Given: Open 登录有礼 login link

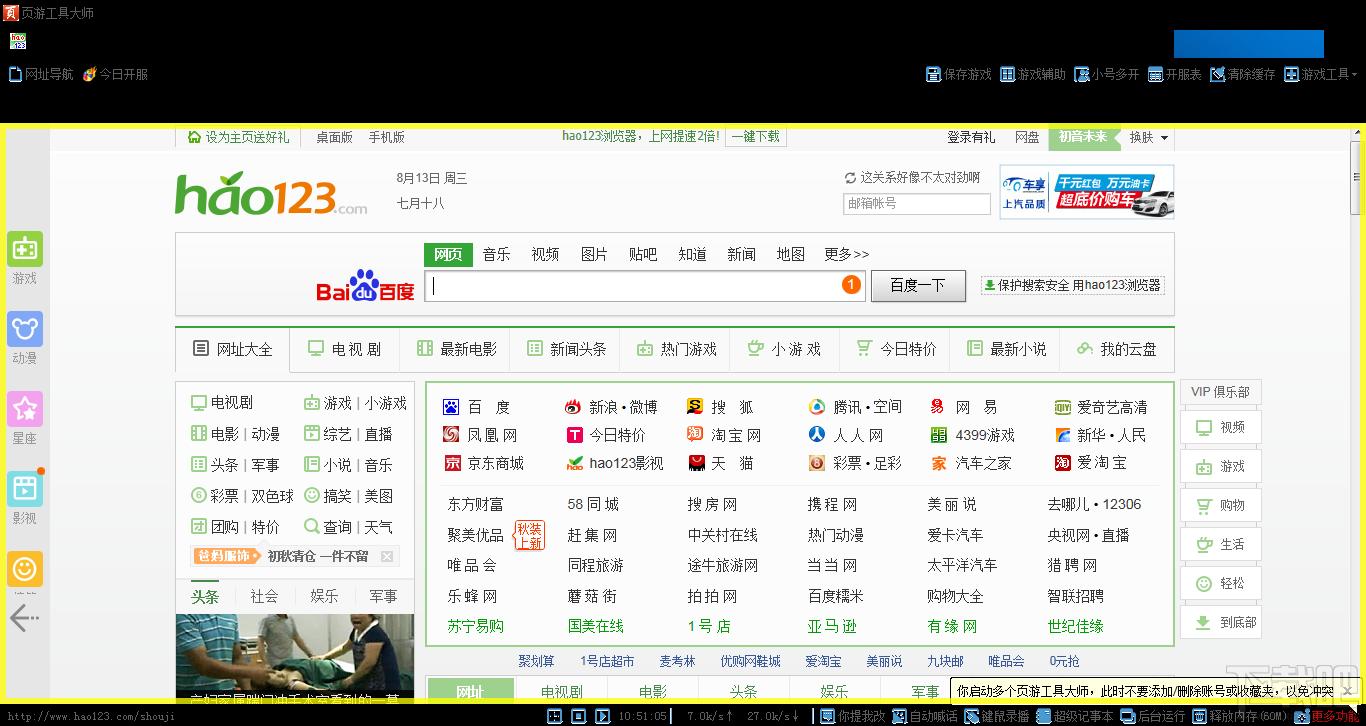Looking at the screenshot, I should click(x=971, y=137).
